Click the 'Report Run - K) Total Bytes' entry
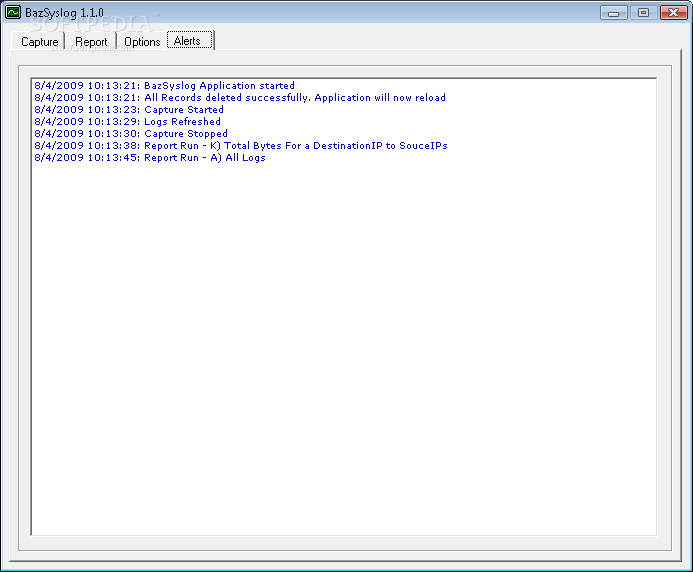 241,145
